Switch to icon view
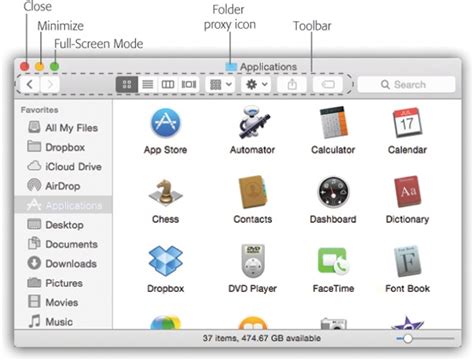Image resolution: width=474 pixels, height=361 pixels. pyautogui.click(x=127, y=85)
